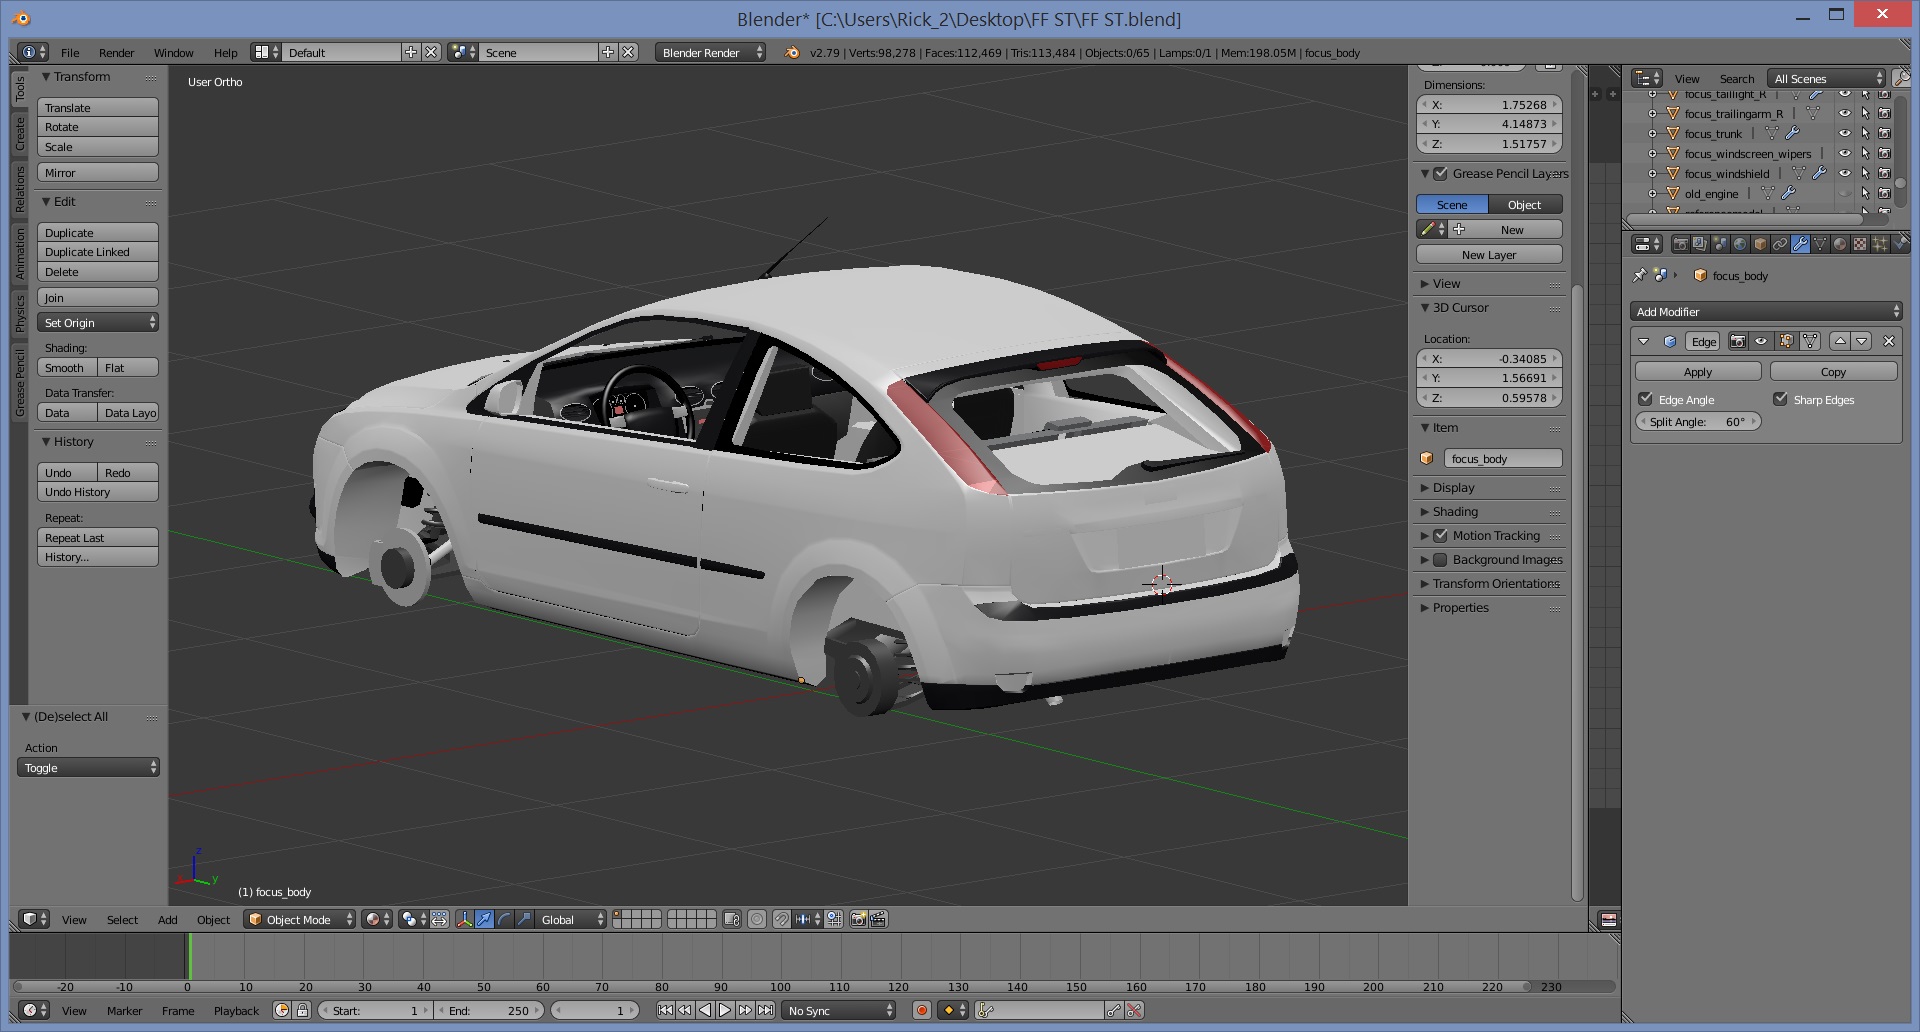Click the Dimensions Y value field
This screenshot has width=1920, height=1032.
tap(1489, 124)
